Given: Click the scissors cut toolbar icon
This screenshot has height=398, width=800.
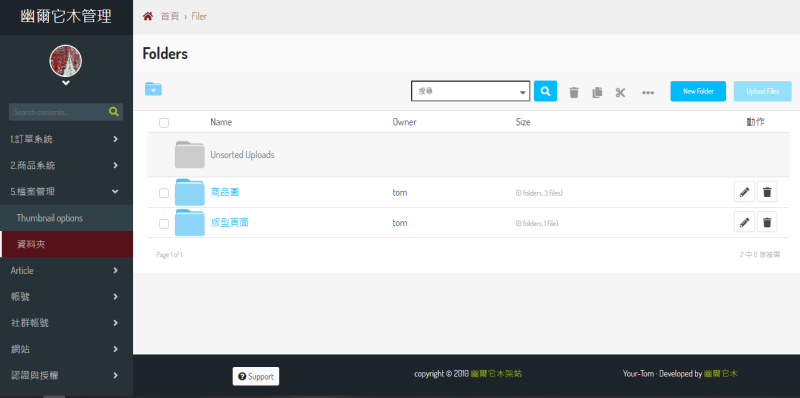Looking at the screenshot, I should [620, 92].
